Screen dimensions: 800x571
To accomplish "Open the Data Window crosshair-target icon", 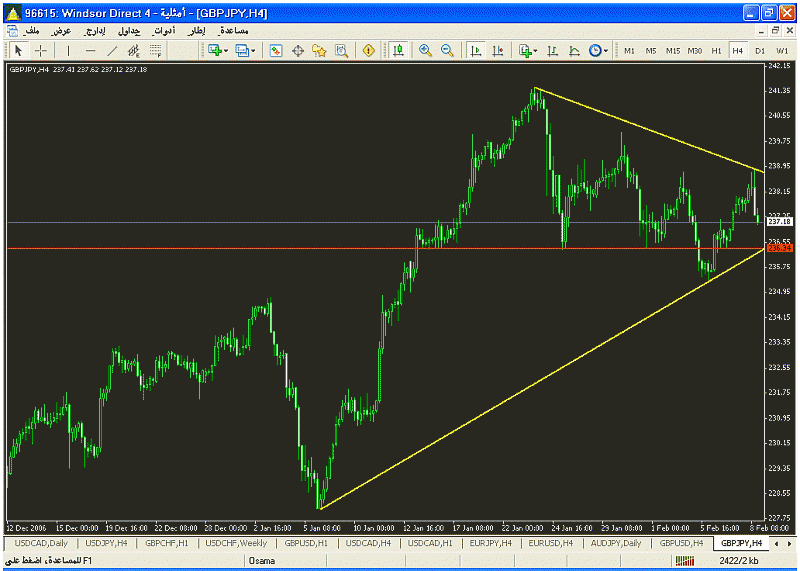I will [298, 51].
